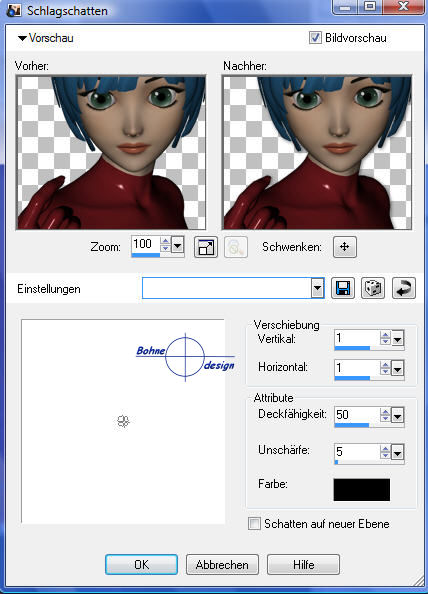This screenshot has height=594, width=428.
Task: Click the save preset floppy disk icon
Action: 343,288
